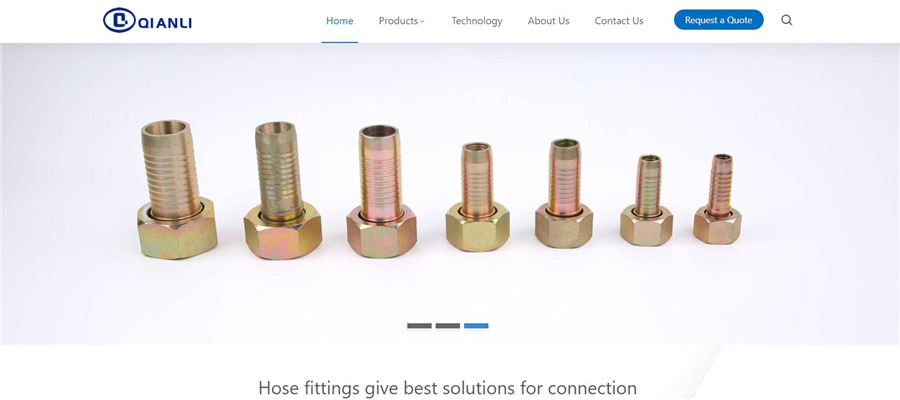
Task: Go to the Home tab
Action: coord(340,21)
